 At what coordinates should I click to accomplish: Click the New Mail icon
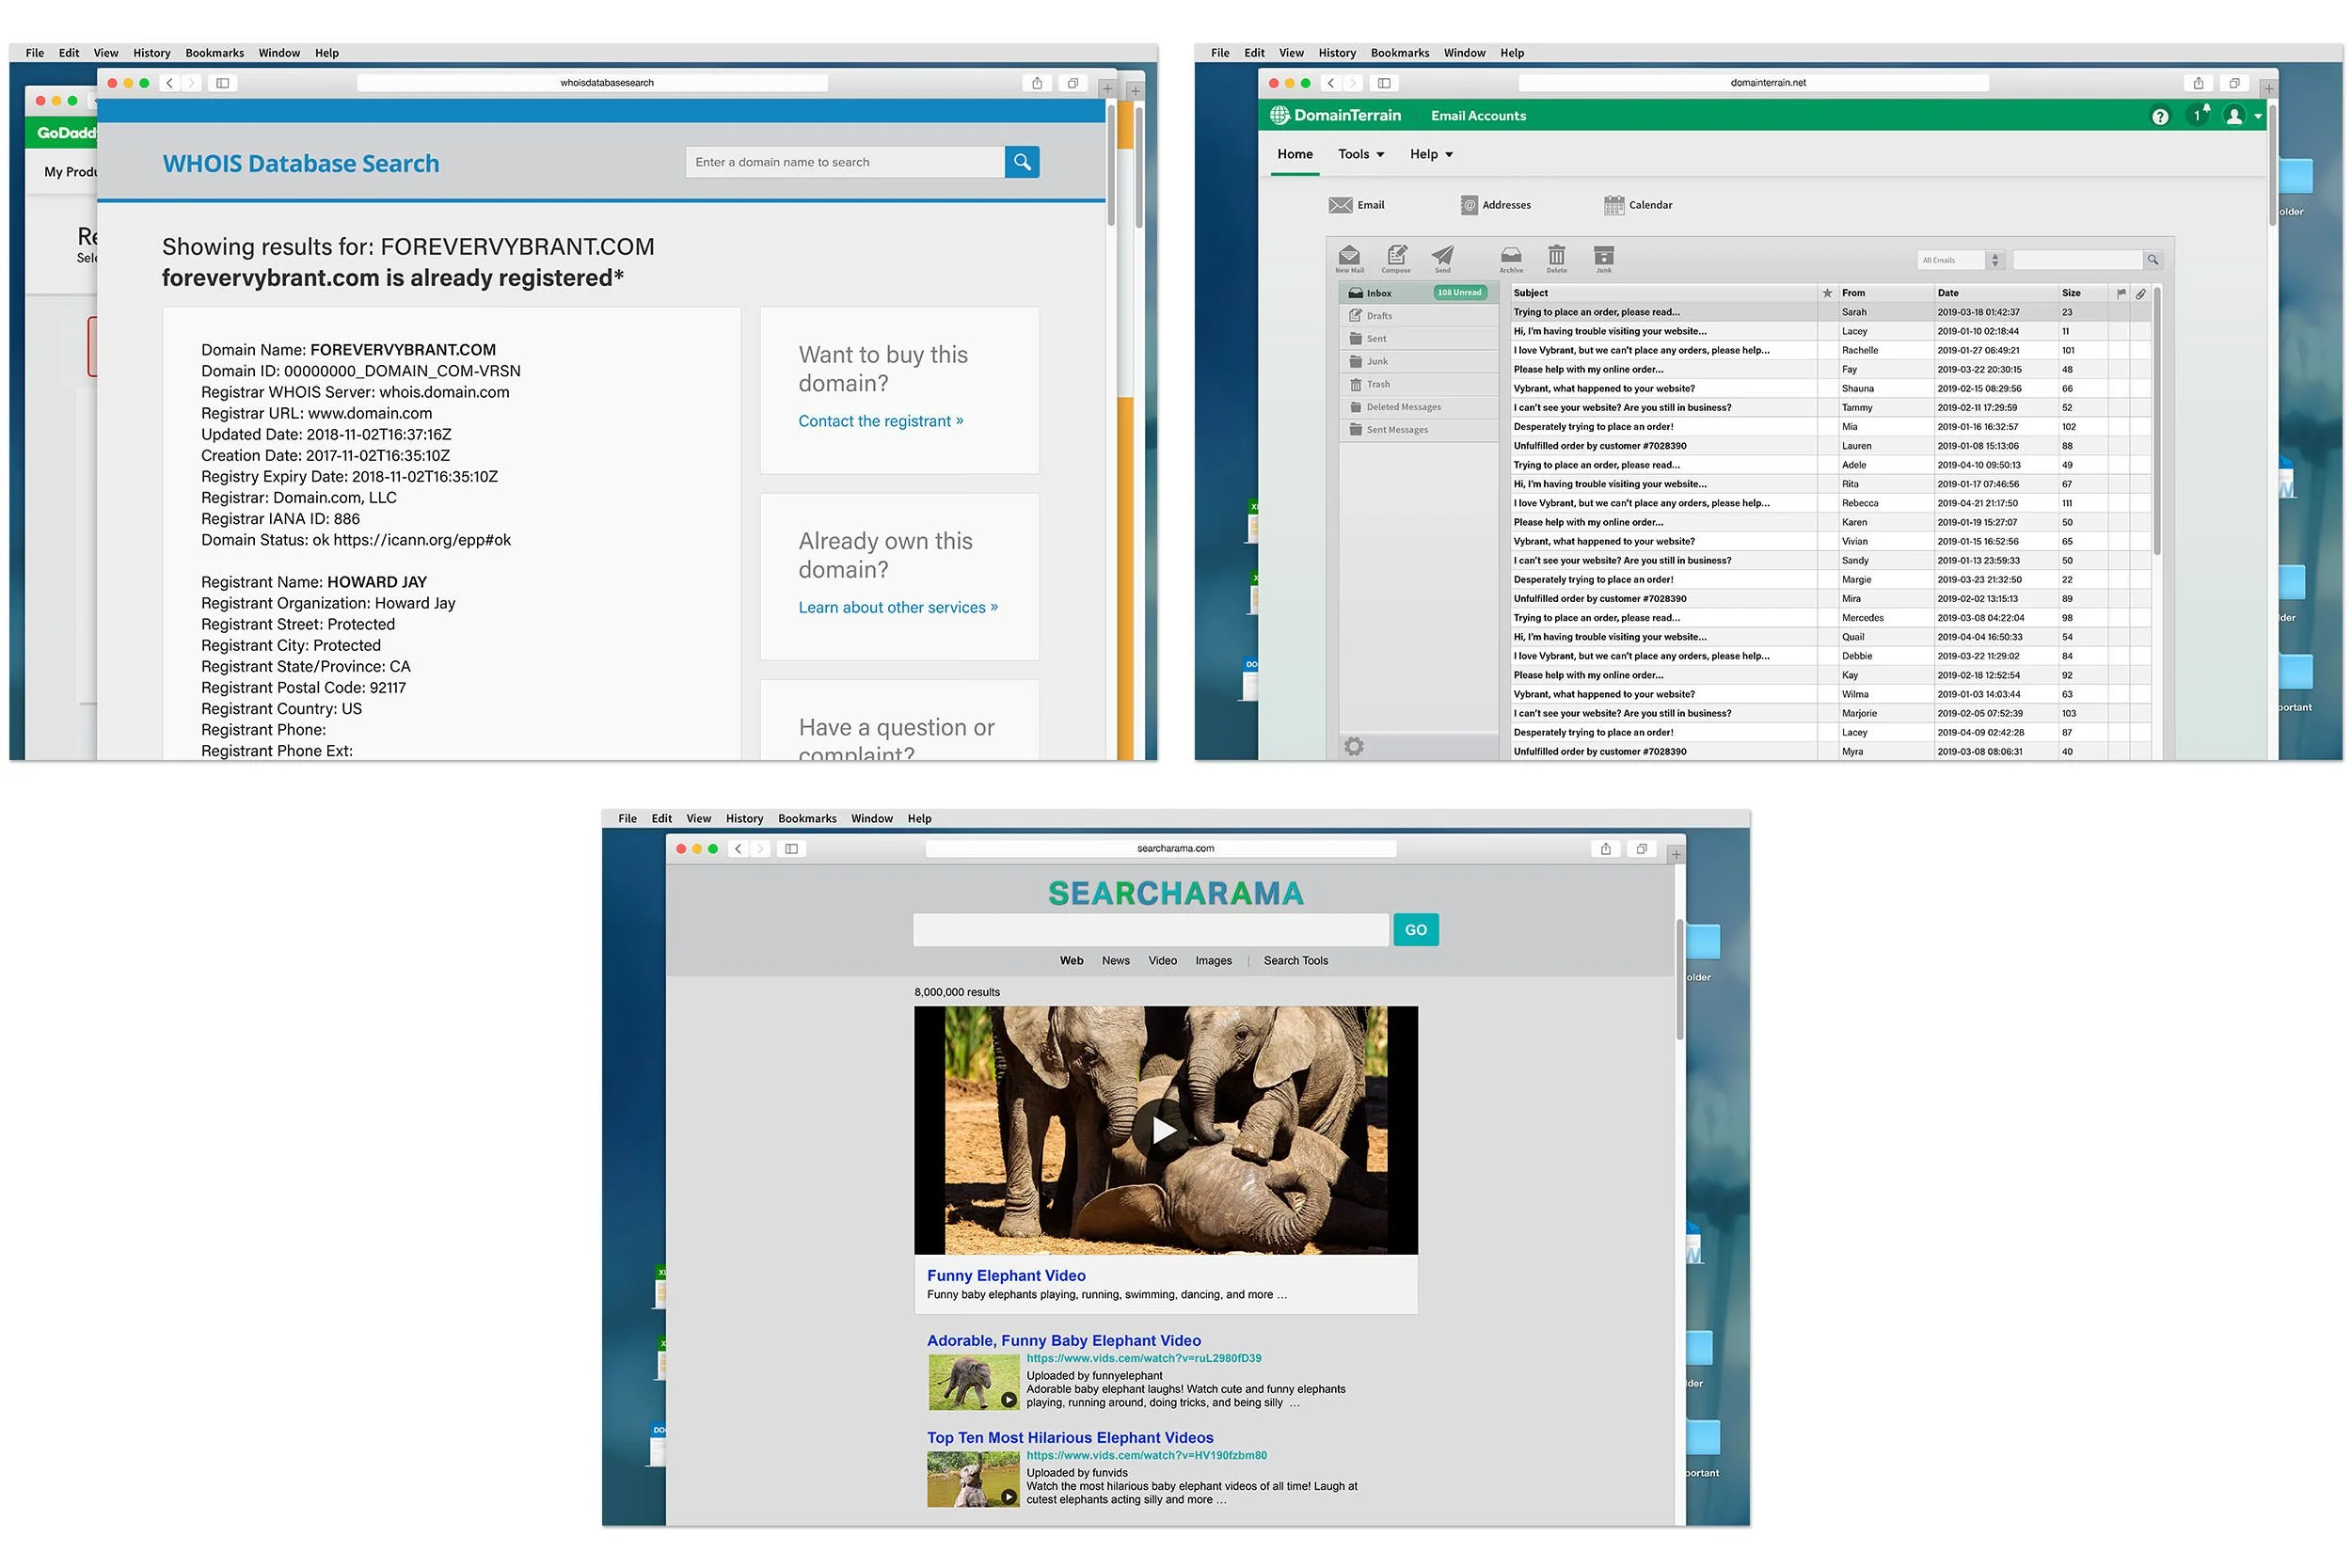(1349, 256)
